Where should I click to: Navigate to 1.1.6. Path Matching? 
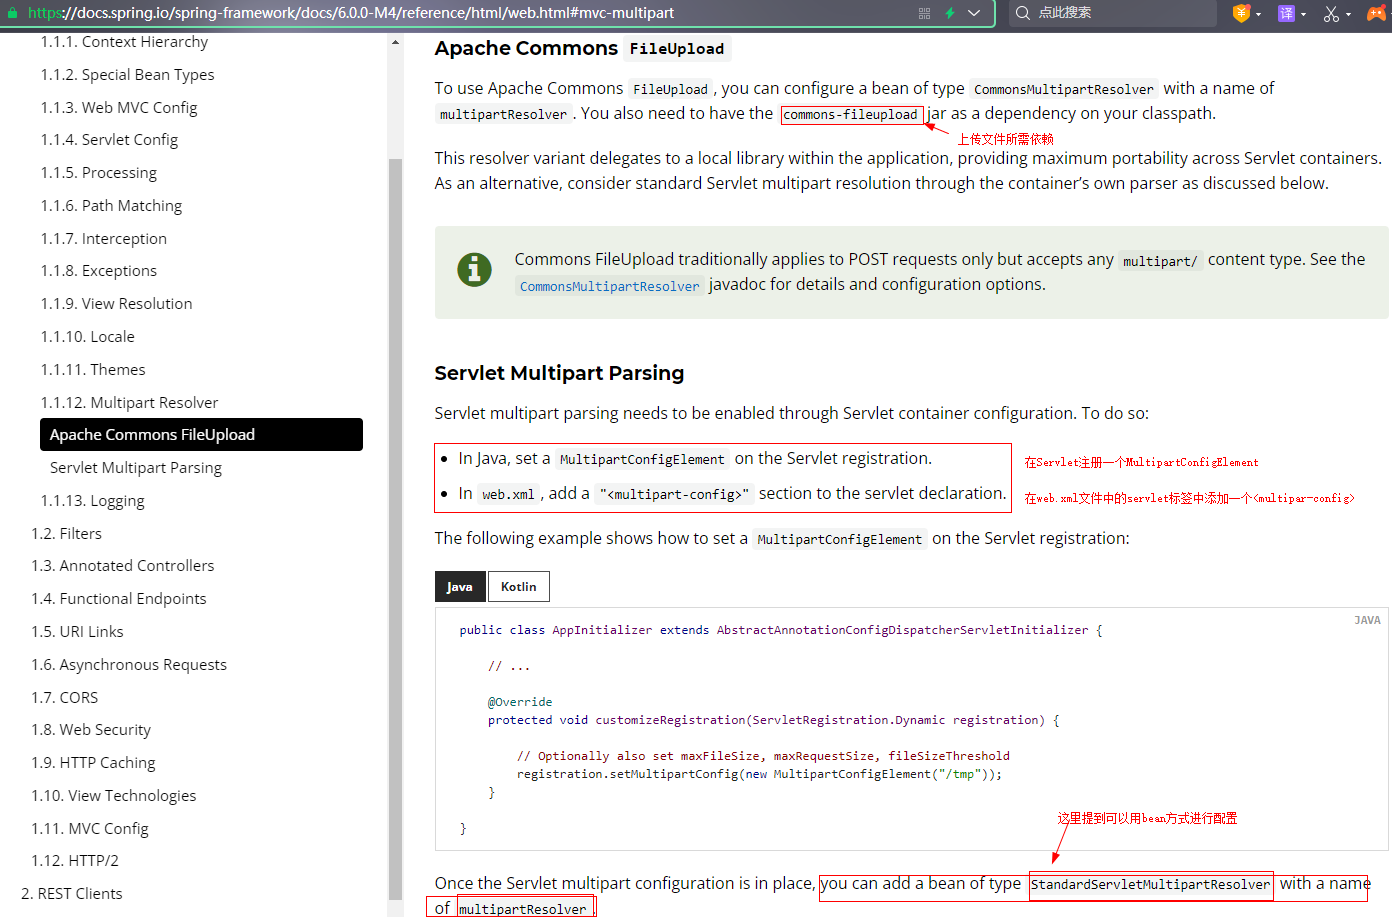tap(111, 206)
